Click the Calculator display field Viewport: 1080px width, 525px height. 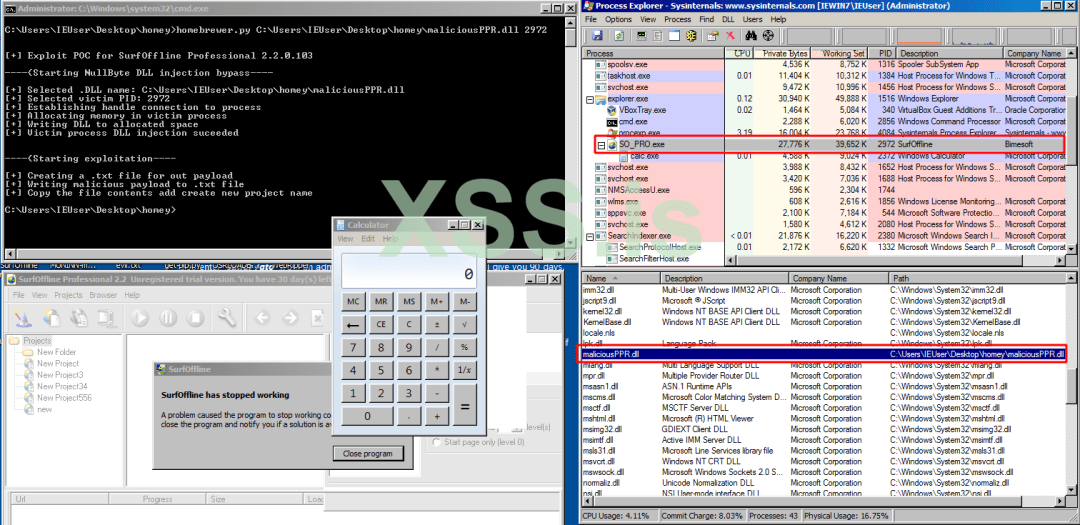click(408, 271)
